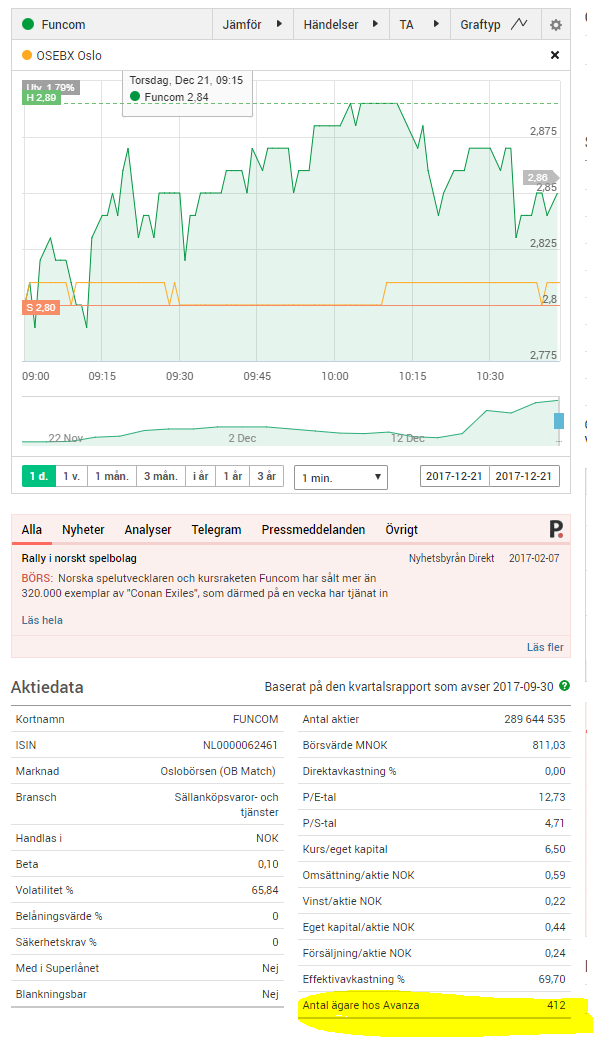Switch to the Alla news tab
This screenshot has height=1038, width=593.
[x=32, y=530]
